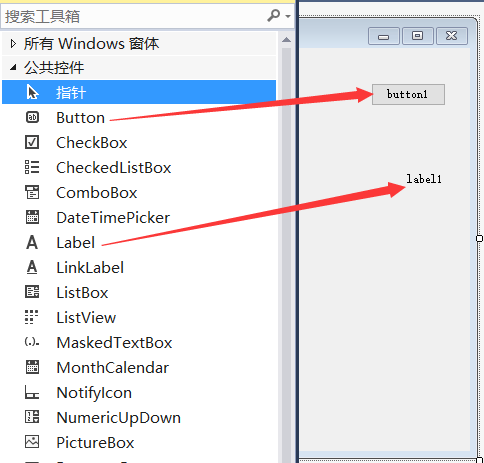Viewport: 484px width, 463px height.
Task: Click the 搜索工具箱 search field
Action: (133, 16)
